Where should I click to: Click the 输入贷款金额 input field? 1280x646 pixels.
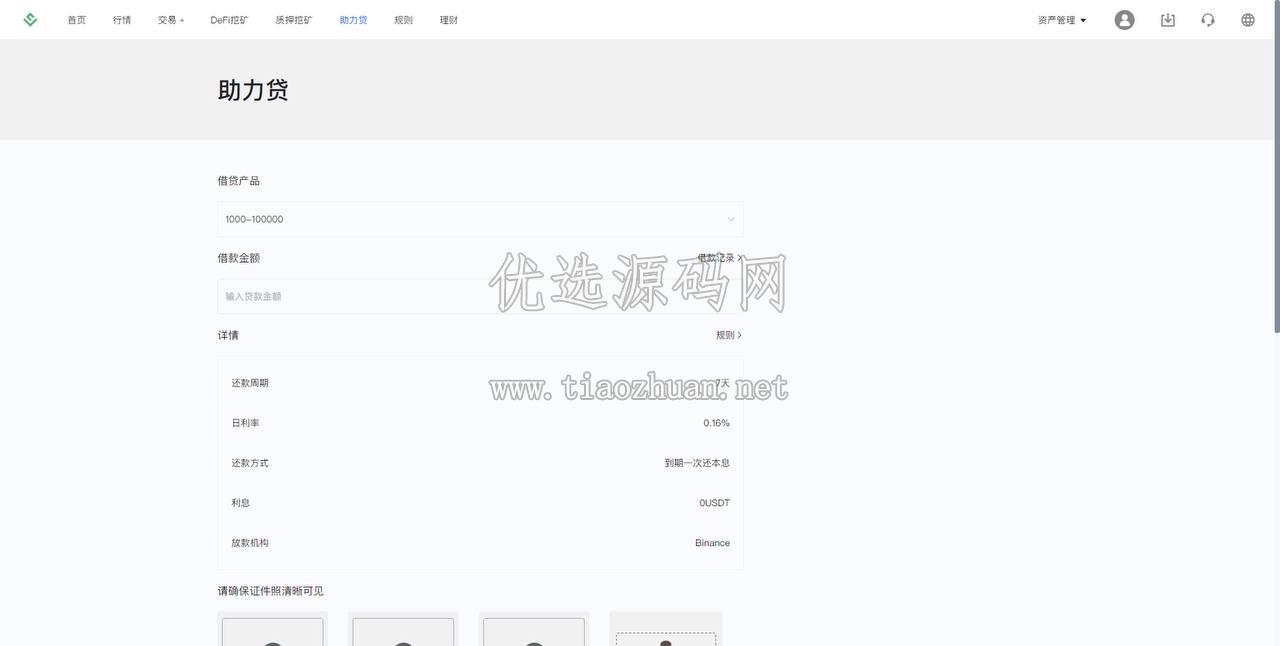[x=480, y=296]
